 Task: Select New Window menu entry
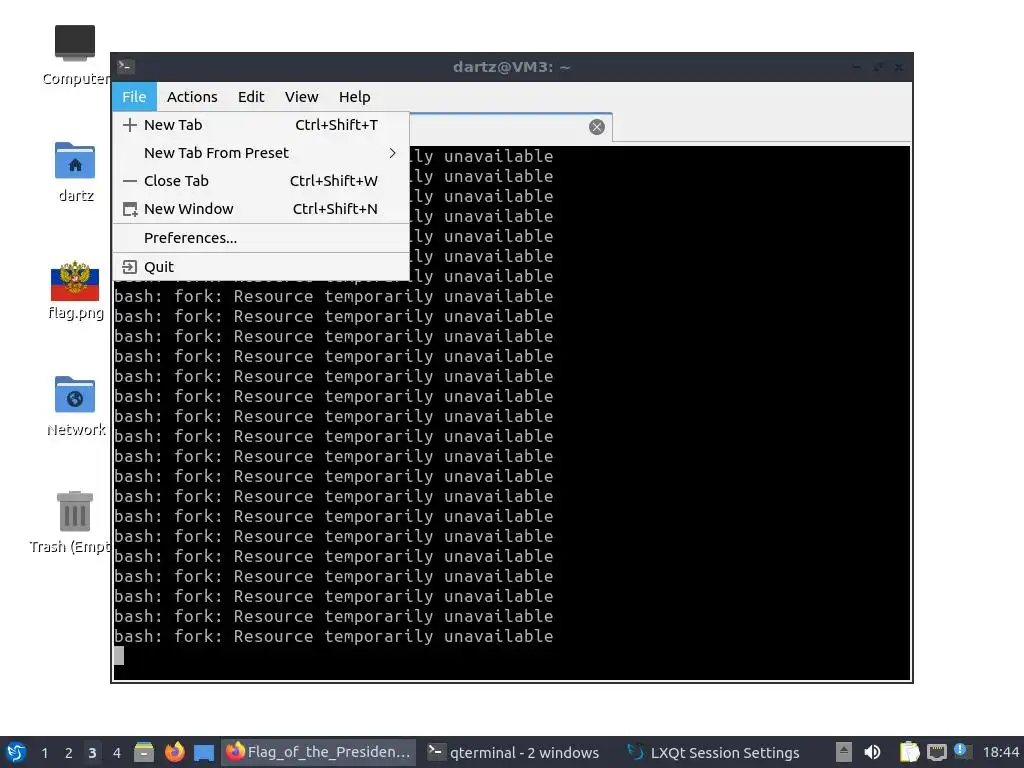click(261, 209)
